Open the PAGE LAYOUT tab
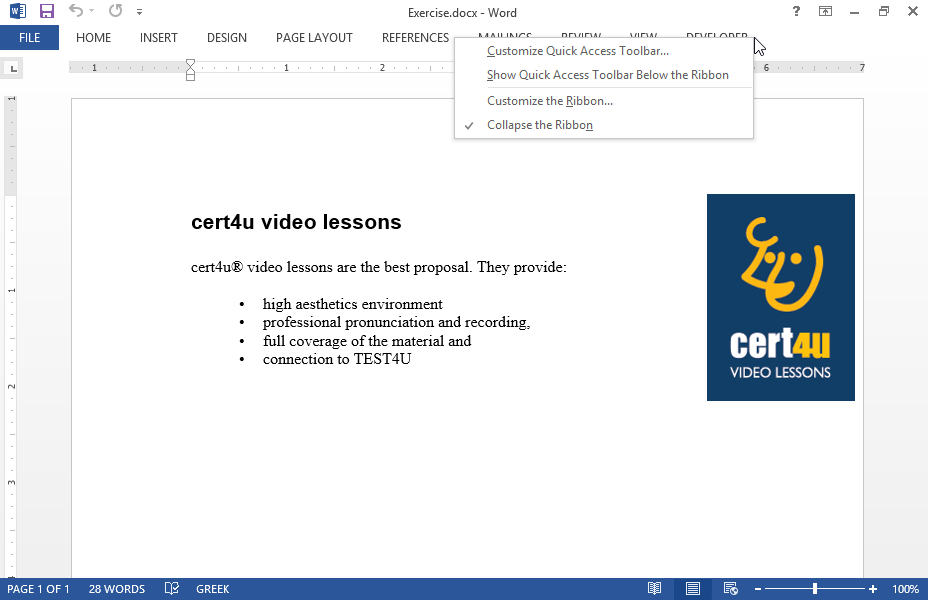 (x=314, y=38)
